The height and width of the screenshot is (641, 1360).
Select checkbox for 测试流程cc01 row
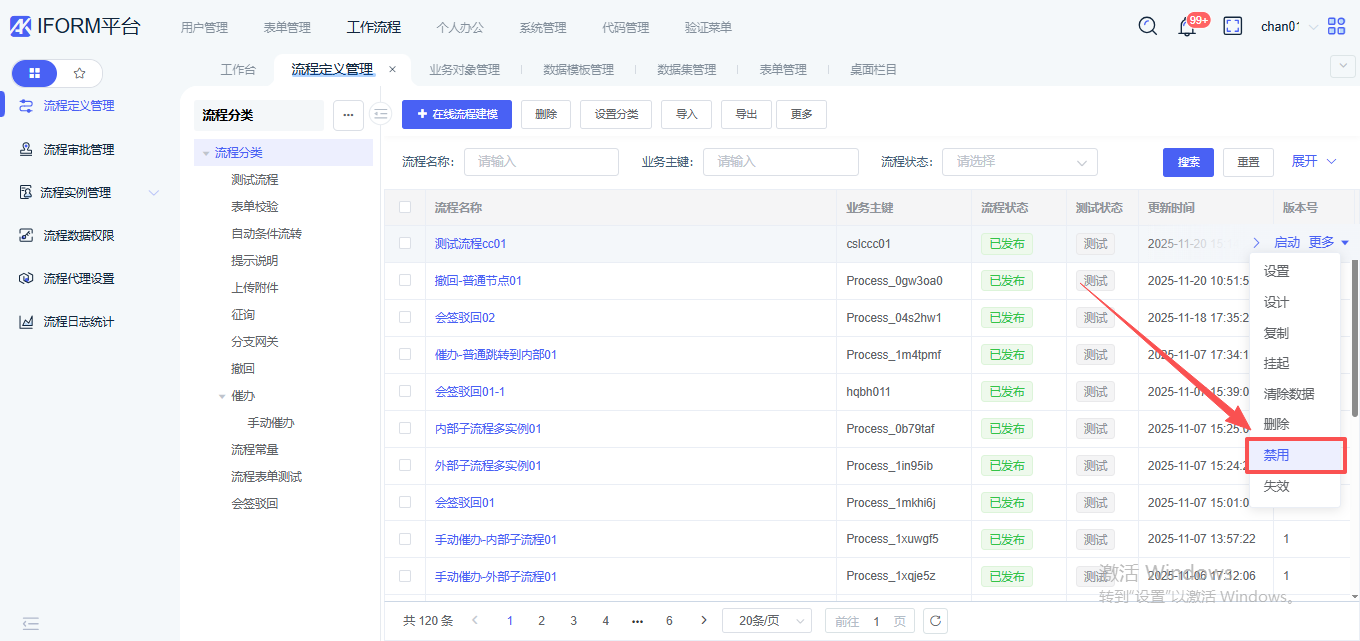click(x=405, y=243)
